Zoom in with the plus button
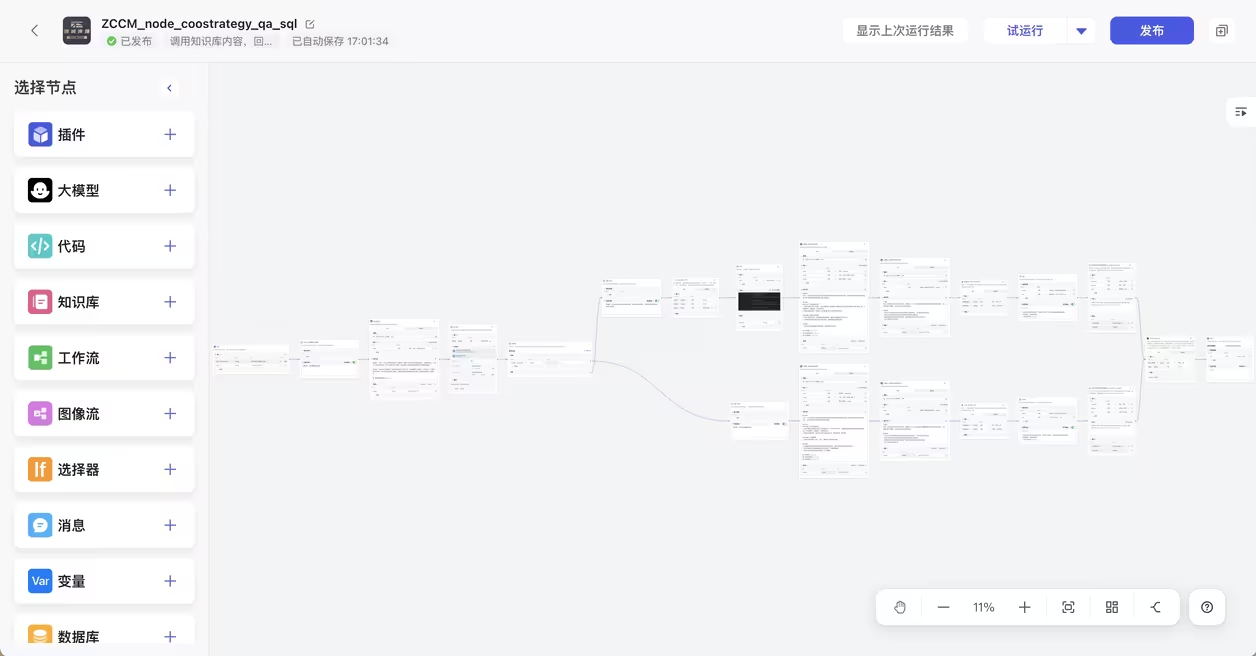1256x656 pixels. 1024,607
